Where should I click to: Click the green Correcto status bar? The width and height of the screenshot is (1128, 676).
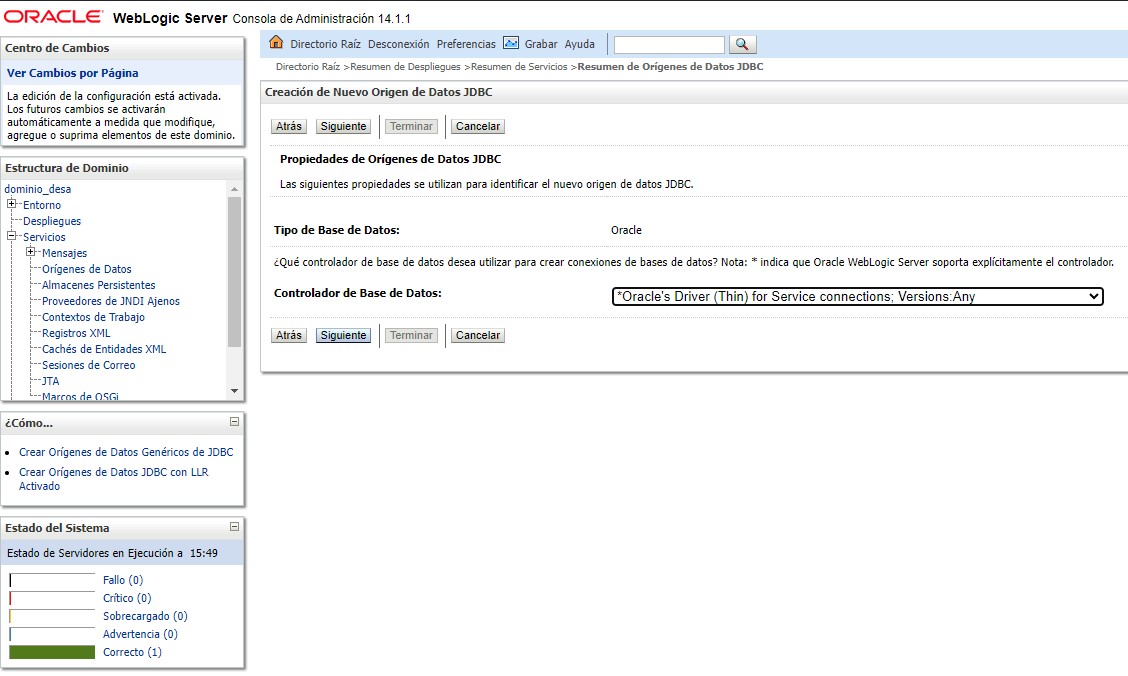point(52,652)
